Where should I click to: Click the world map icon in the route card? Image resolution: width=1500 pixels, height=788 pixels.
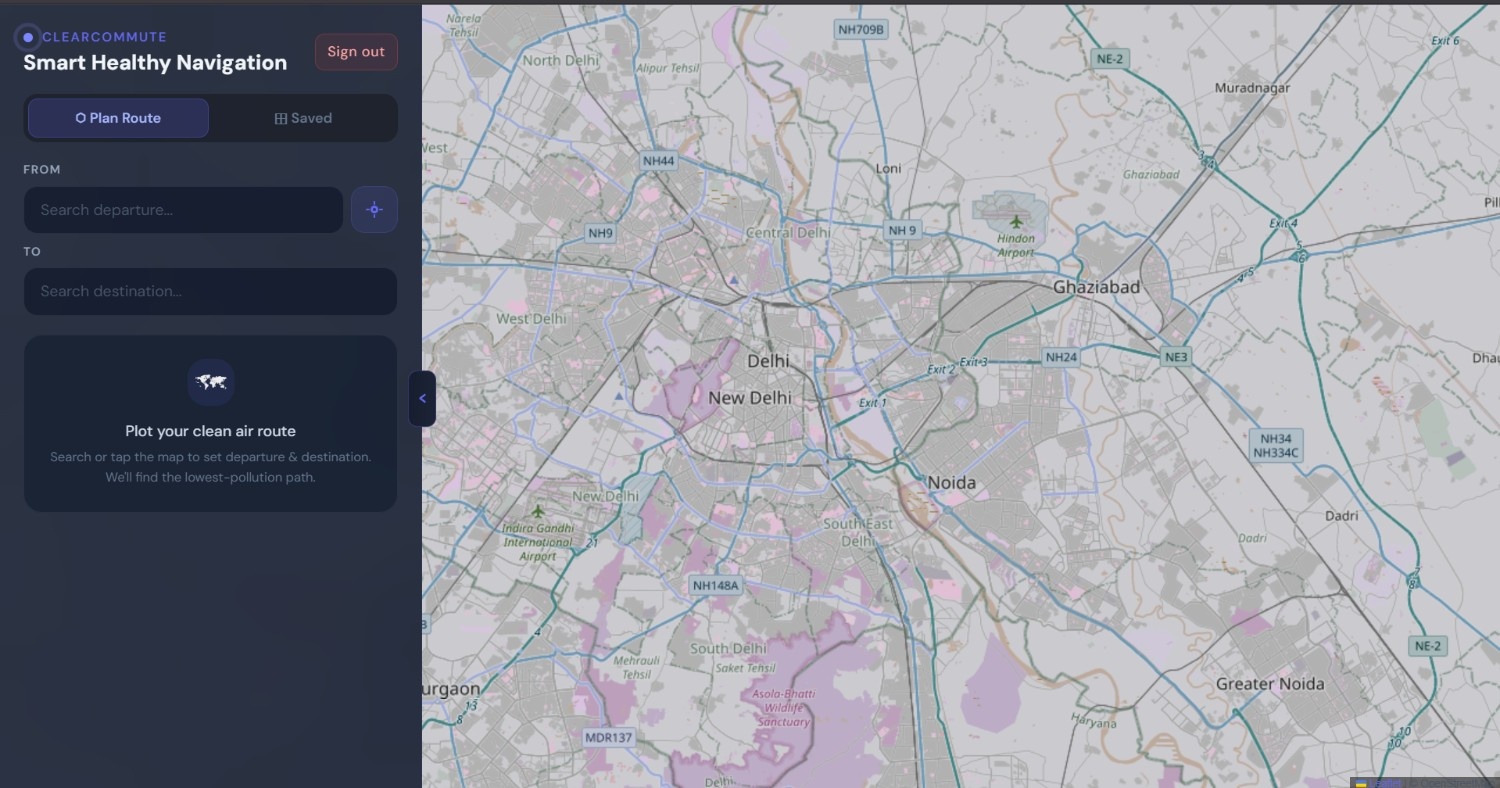coord(211,382)
